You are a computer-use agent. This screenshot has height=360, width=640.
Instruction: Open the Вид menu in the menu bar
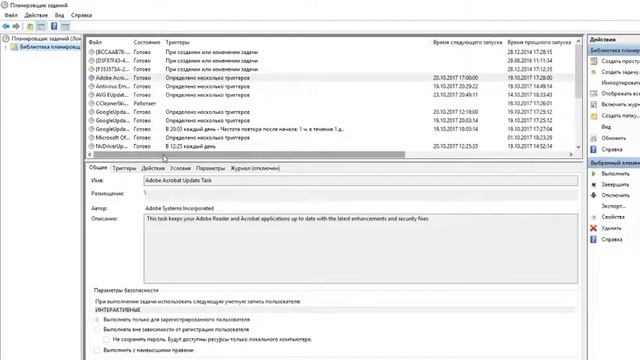coord(60,15)
